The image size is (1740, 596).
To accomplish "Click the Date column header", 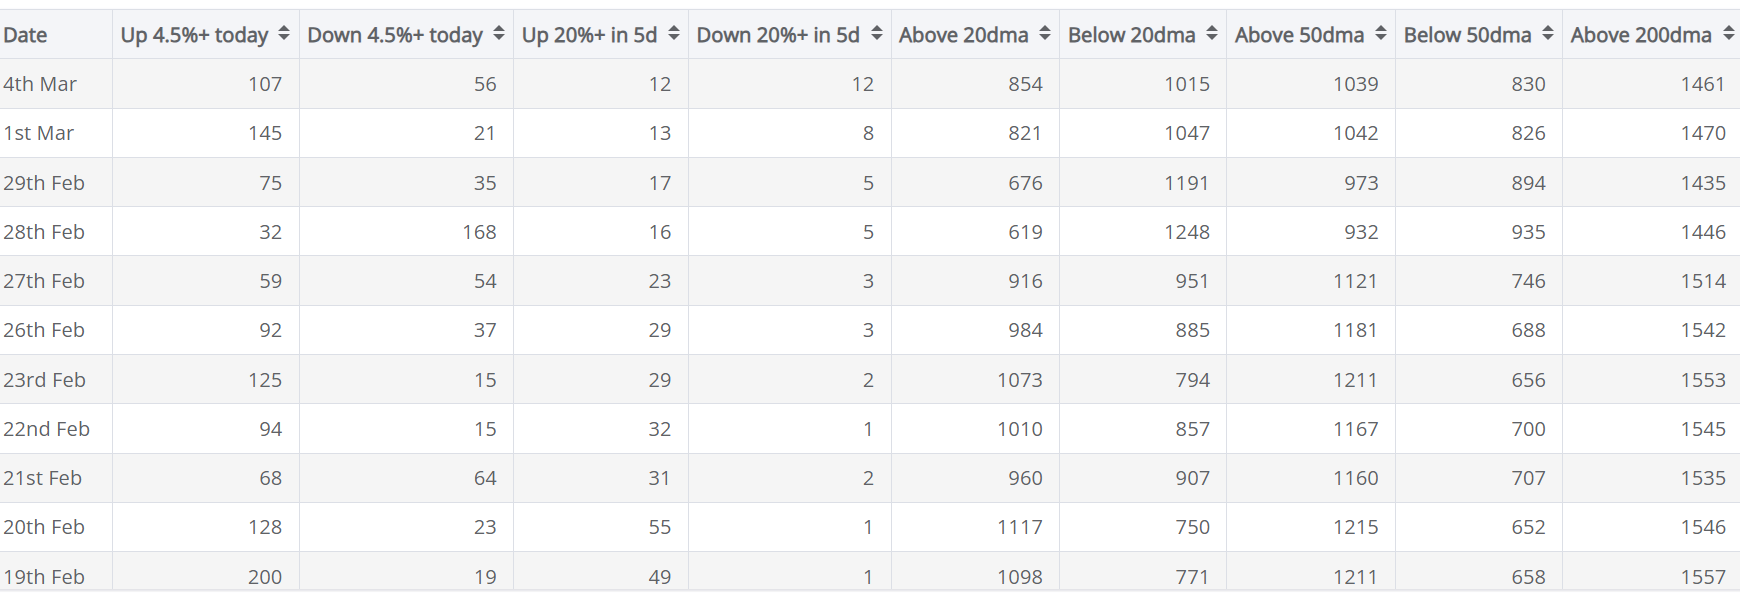I will 26,35.
